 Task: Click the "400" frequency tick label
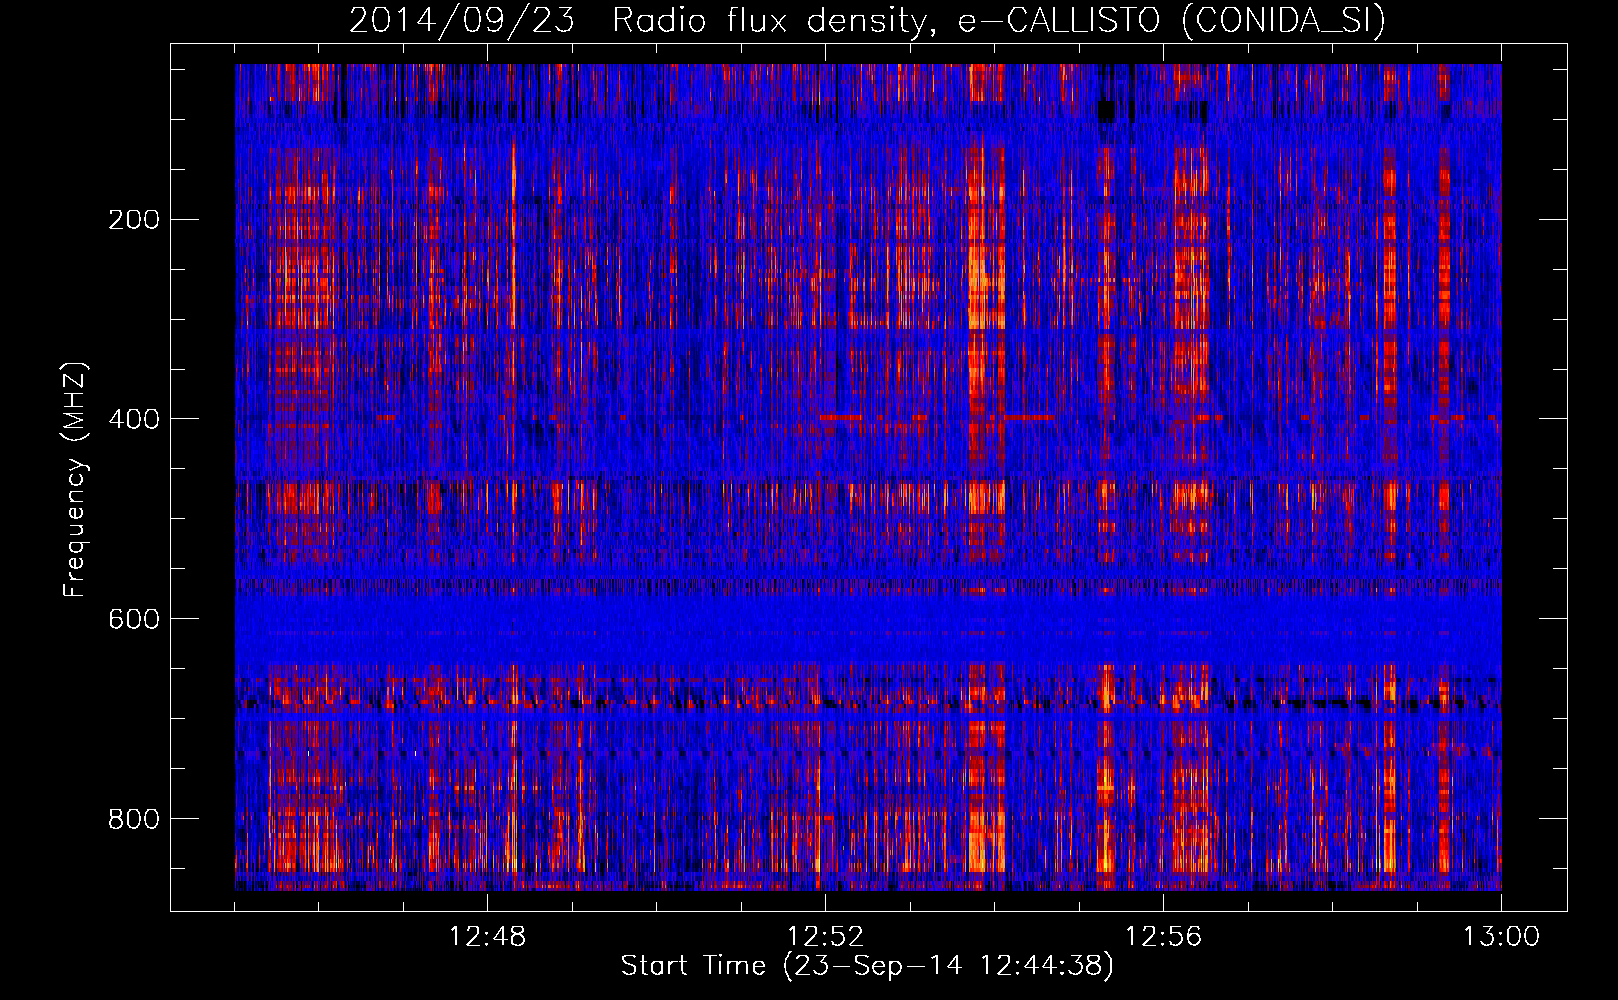coord(134,420)
